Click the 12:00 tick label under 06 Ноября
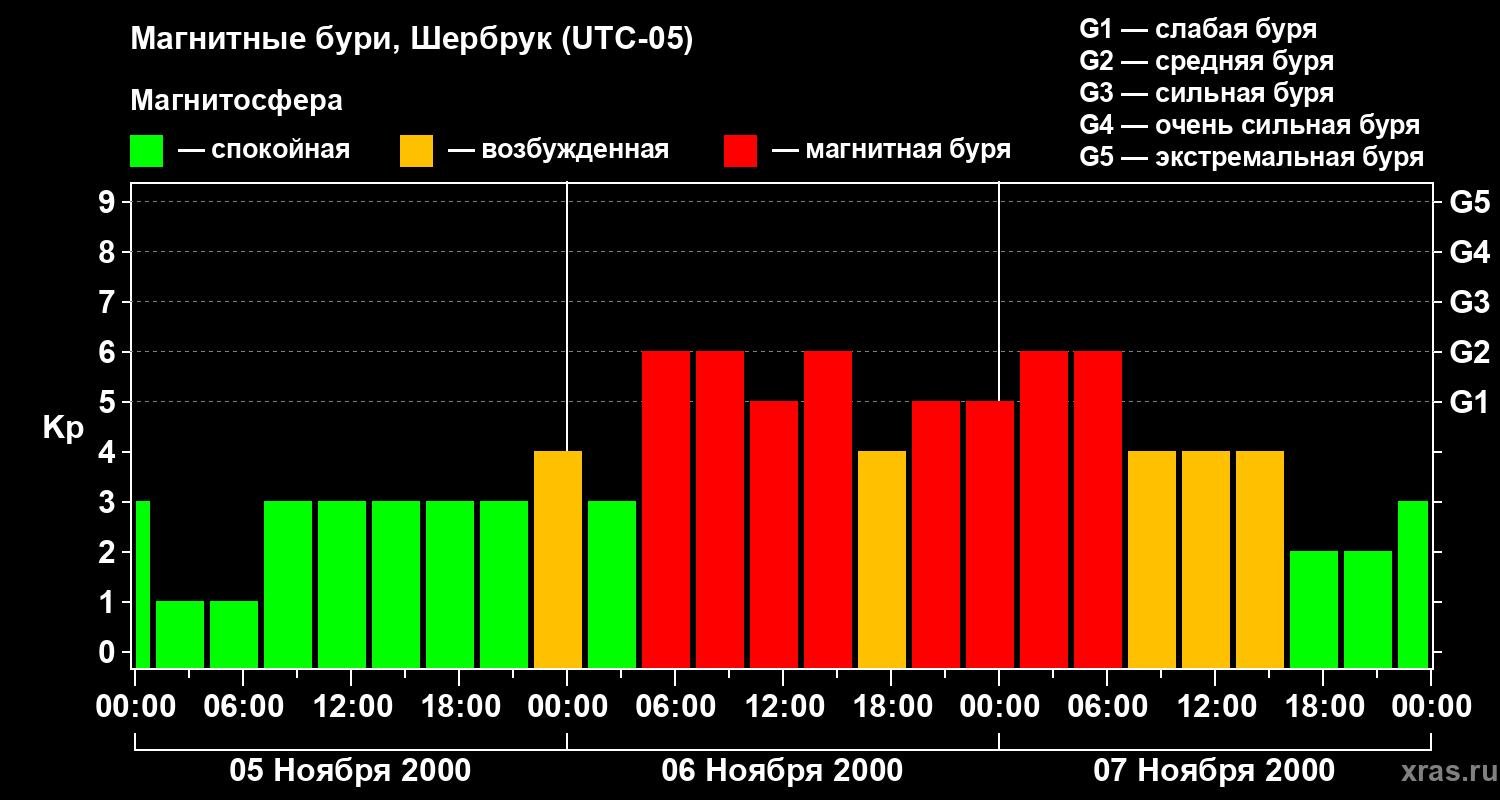Viewport: 1500px width, 800px height. pyautogui.click(x=782, y=707)
